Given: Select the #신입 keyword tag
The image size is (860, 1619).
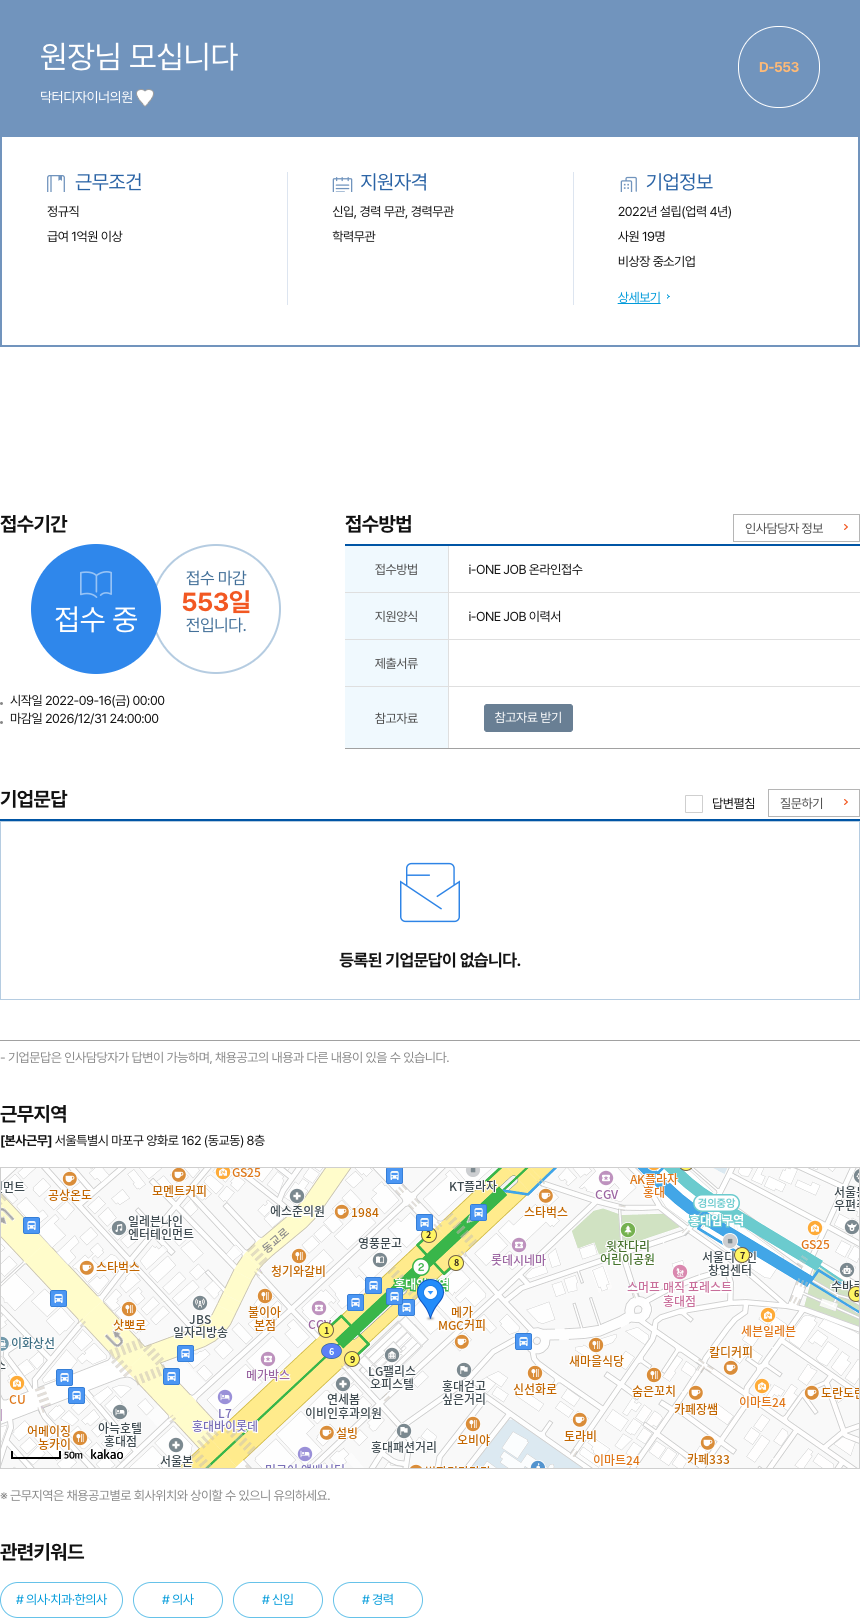Looking at the screenshot, I should 278,1599.
